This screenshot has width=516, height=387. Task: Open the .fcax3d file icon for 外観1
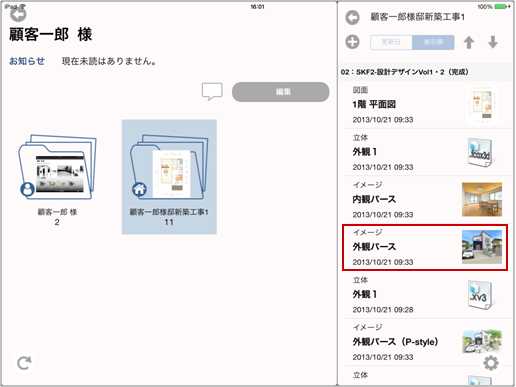coord(480,152)
